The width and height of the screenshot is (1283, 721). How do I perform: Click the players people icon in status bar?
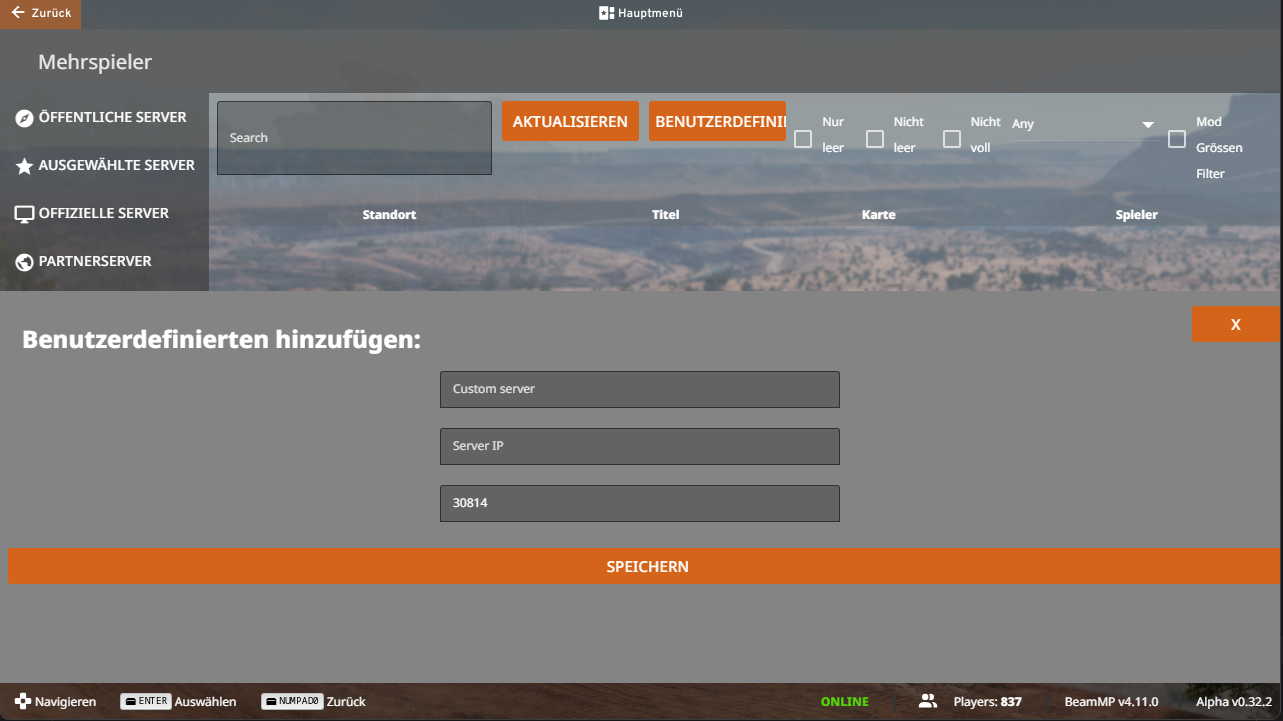coord(928,701)
